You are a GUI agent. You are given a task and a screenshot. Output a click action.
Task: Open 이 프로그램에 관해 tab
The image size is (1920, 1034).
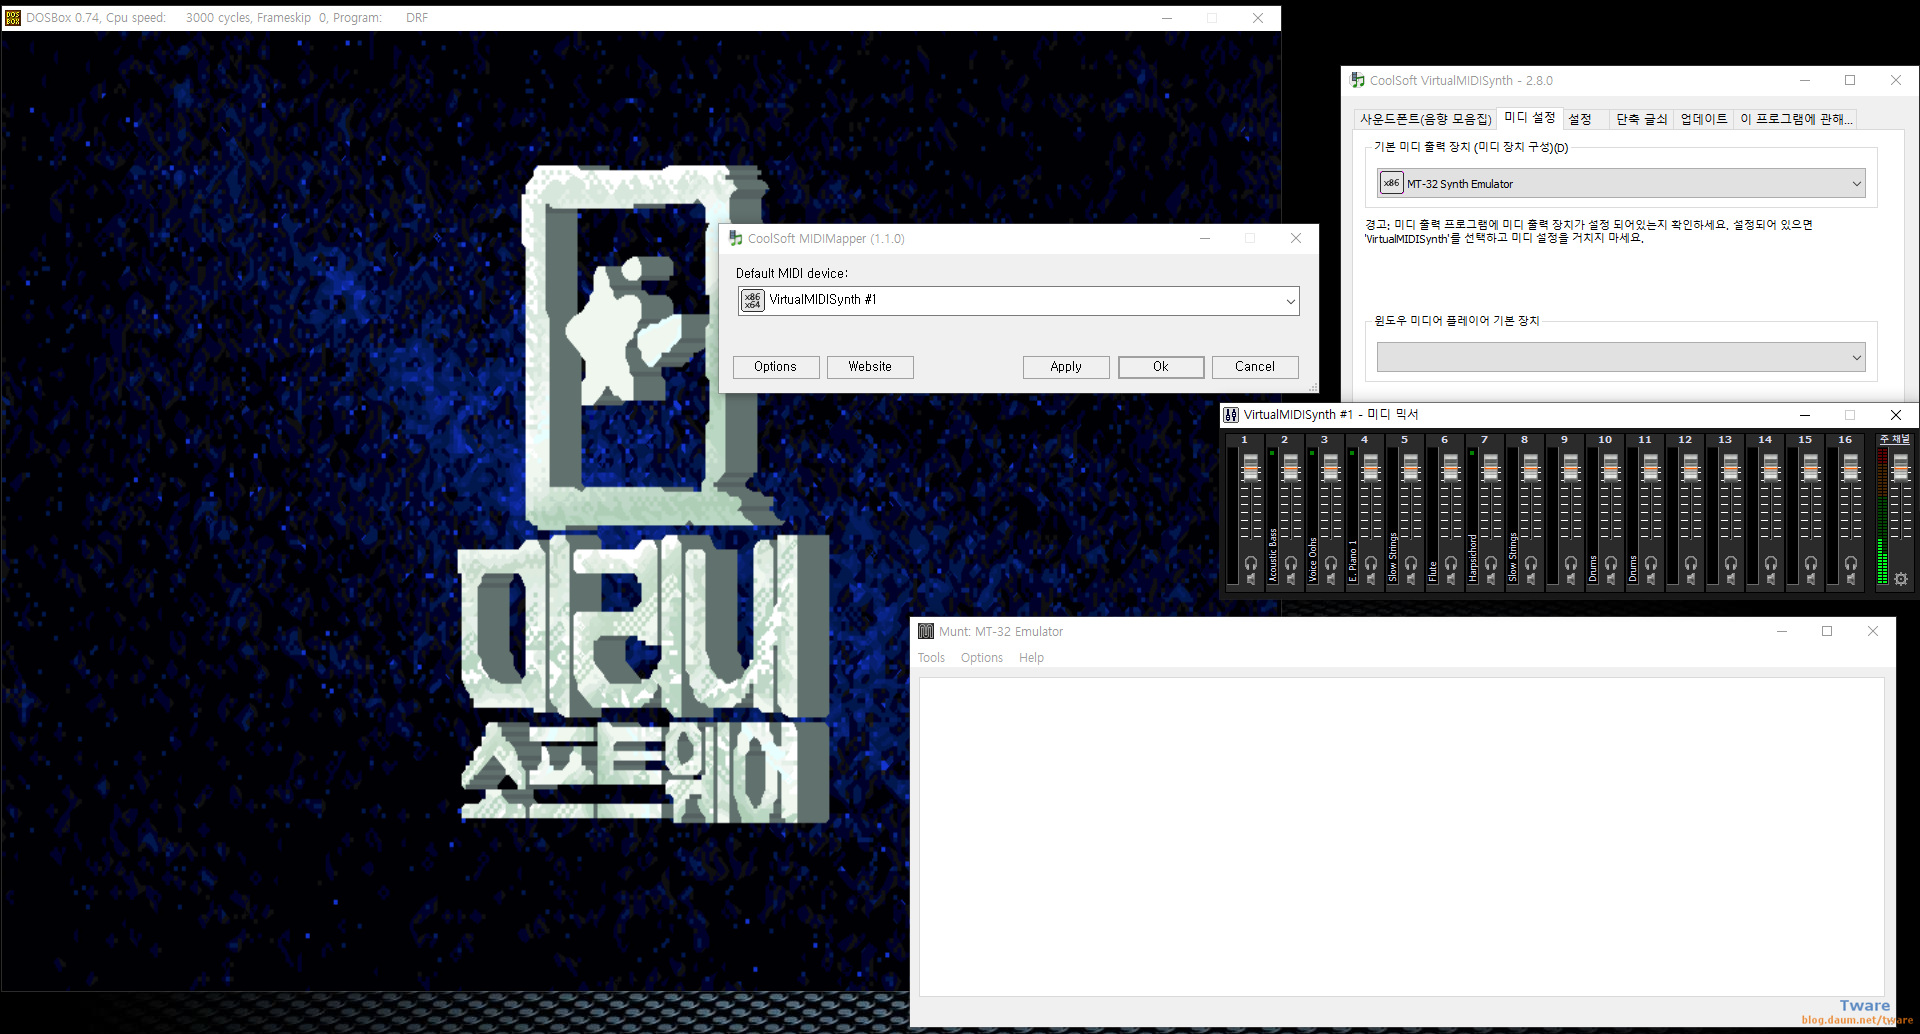(1796, 119)
